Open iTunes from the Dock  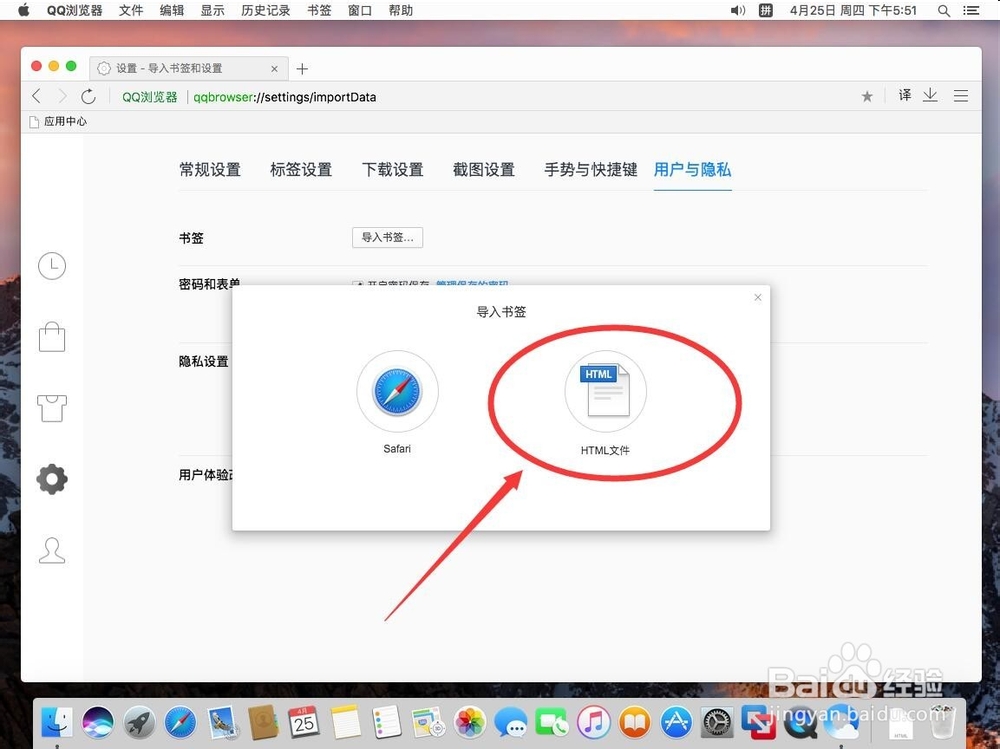pyautogui.click(x=594, y=722)
